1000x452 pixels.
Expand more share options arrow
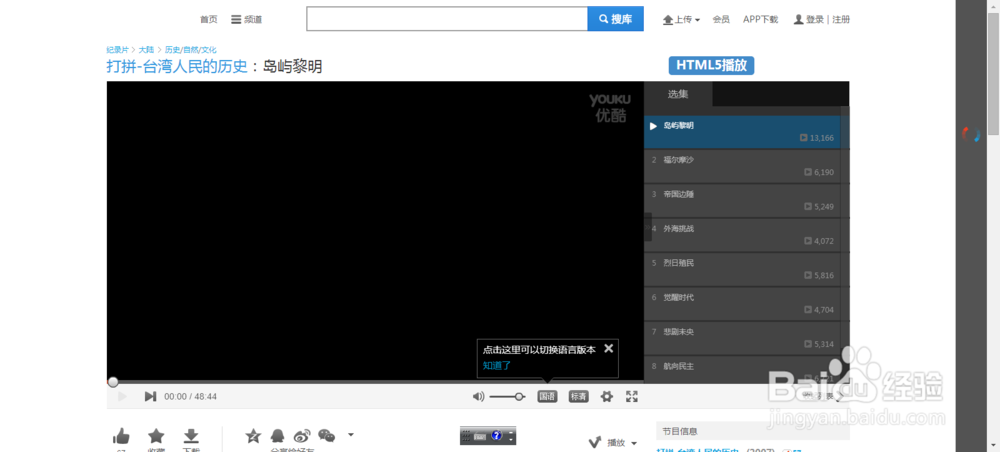coord(350,435)
